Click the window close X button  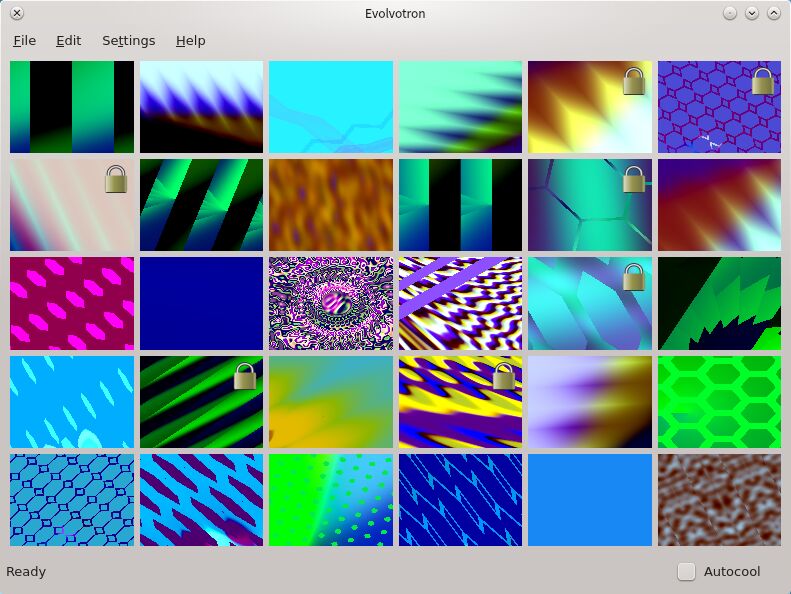pos(17,13)
